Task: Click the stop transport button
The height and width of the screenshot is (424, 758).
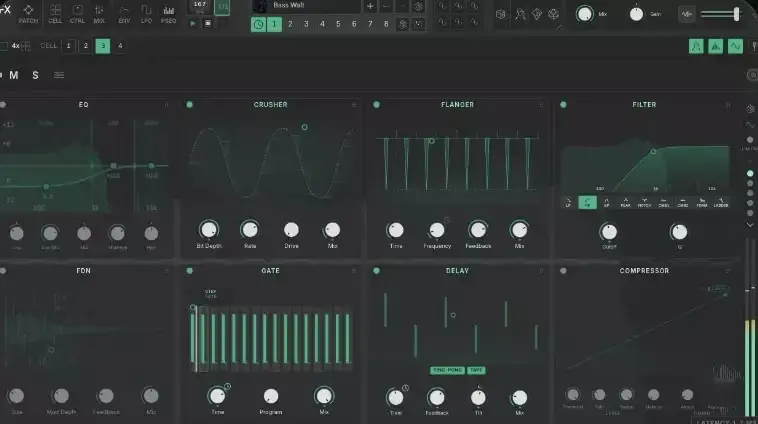Action: coord(207,23)
